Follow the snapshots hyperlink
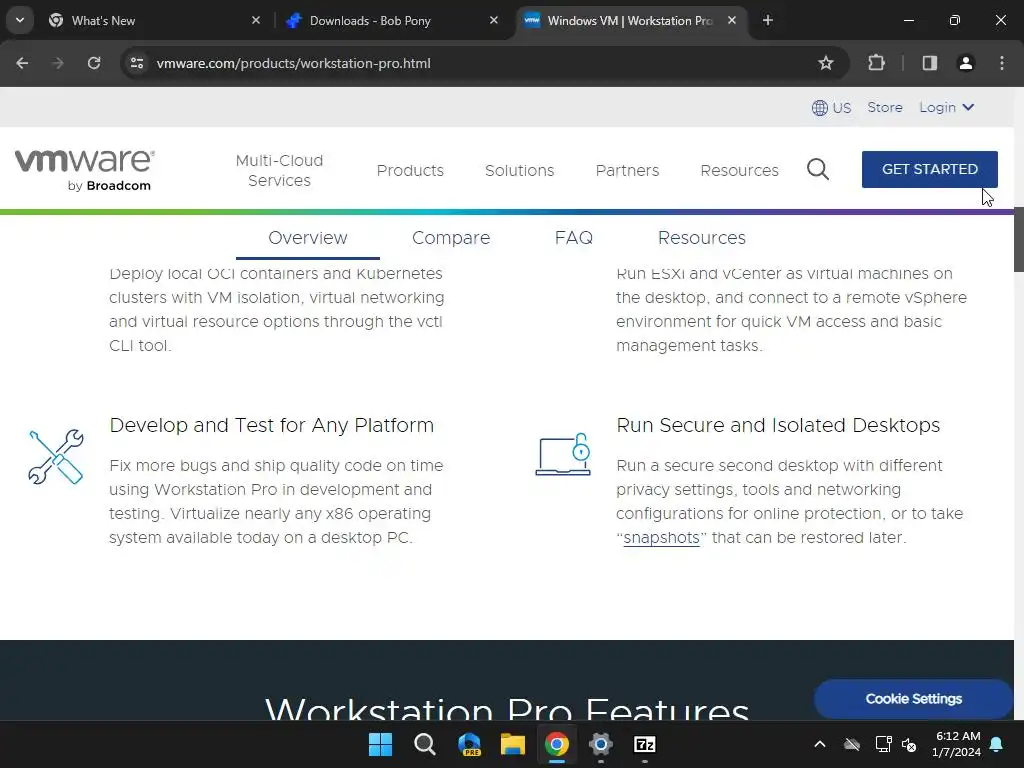The width and height of the screenshot is (1024, 768). click(x=661, y=537)
